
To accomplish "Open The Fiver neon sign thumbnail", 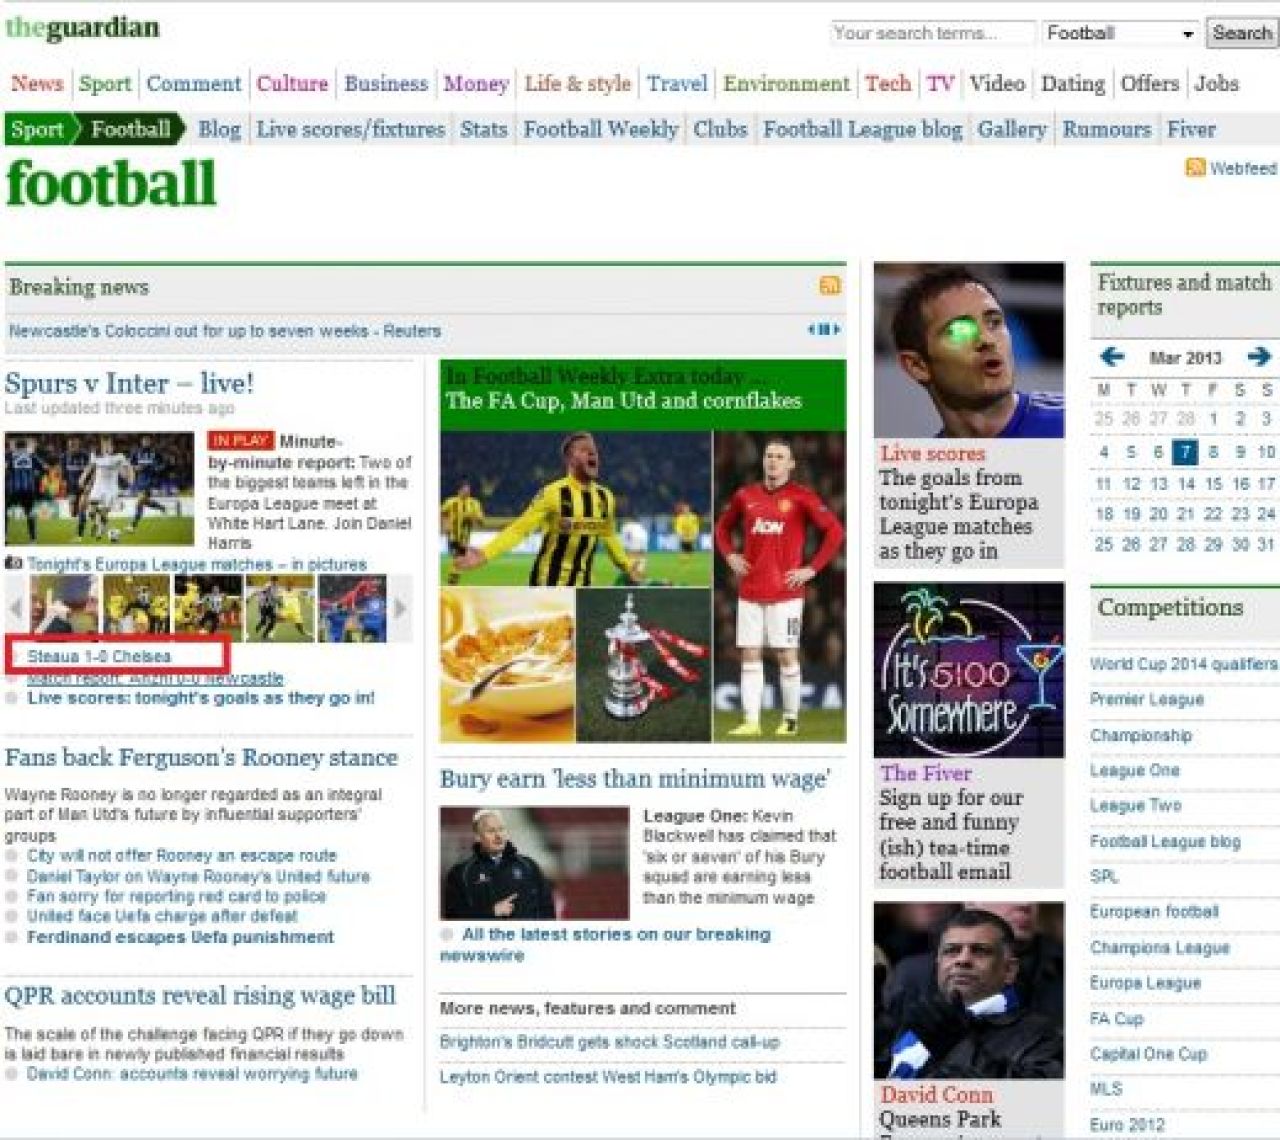I will point(969,670).
